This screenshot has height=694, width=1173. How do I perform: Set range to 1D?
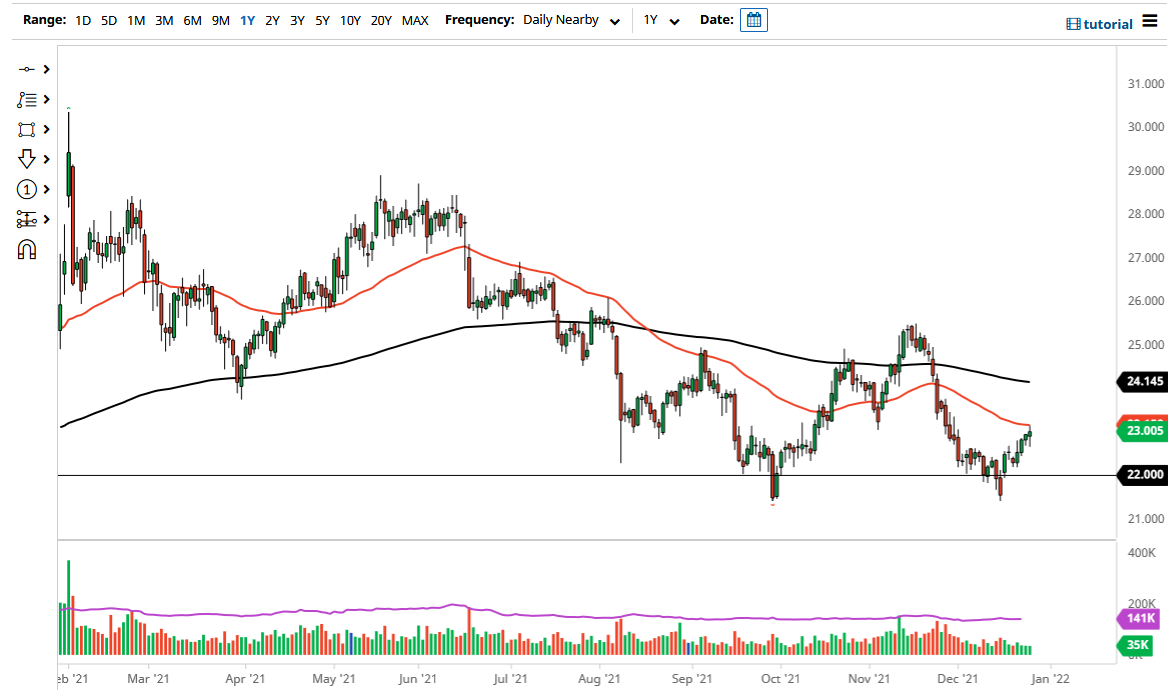click(83, 20)
